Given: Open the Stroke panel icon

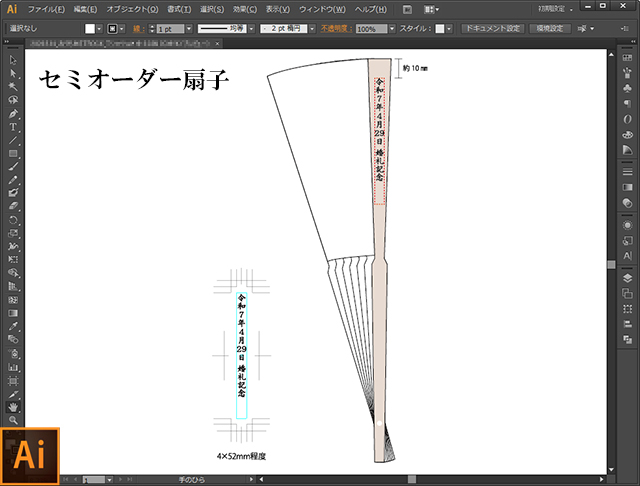Looking at the screenshot, I should pos(627,171).
